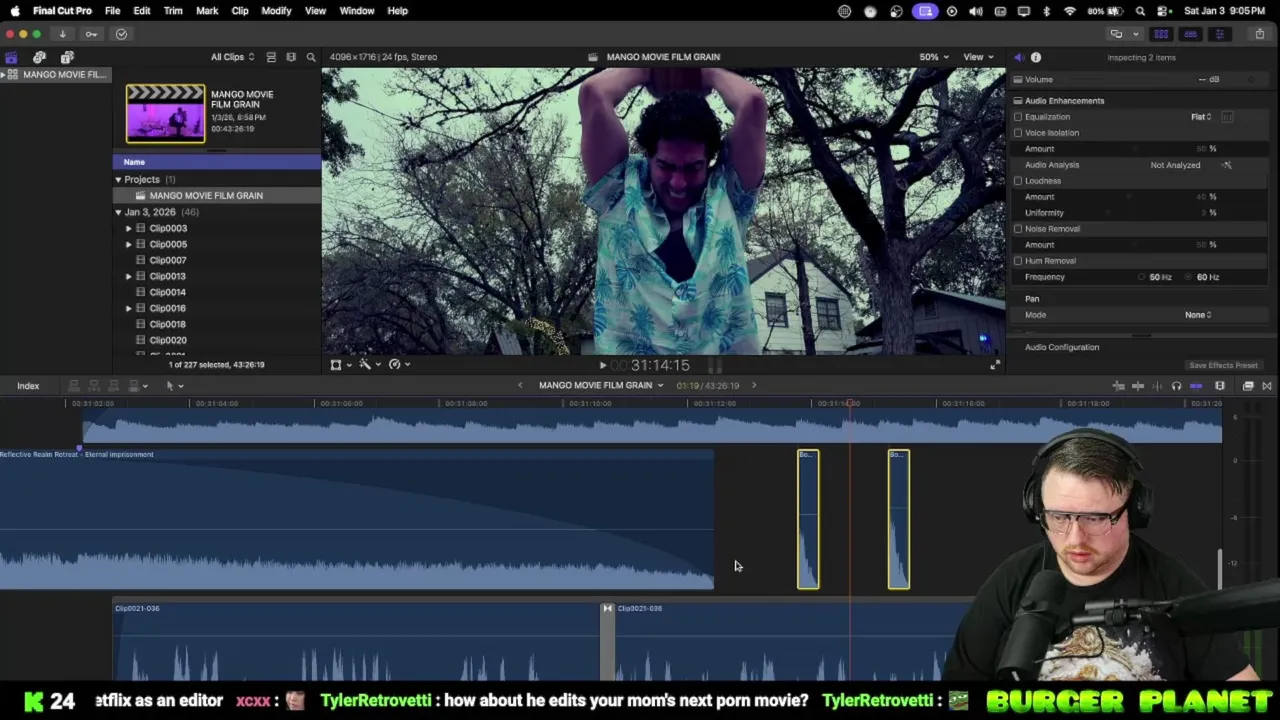Viewport: 1280px width, 720px height.
Task: Open the Effects Browser icon
Action: point(1248,386)
